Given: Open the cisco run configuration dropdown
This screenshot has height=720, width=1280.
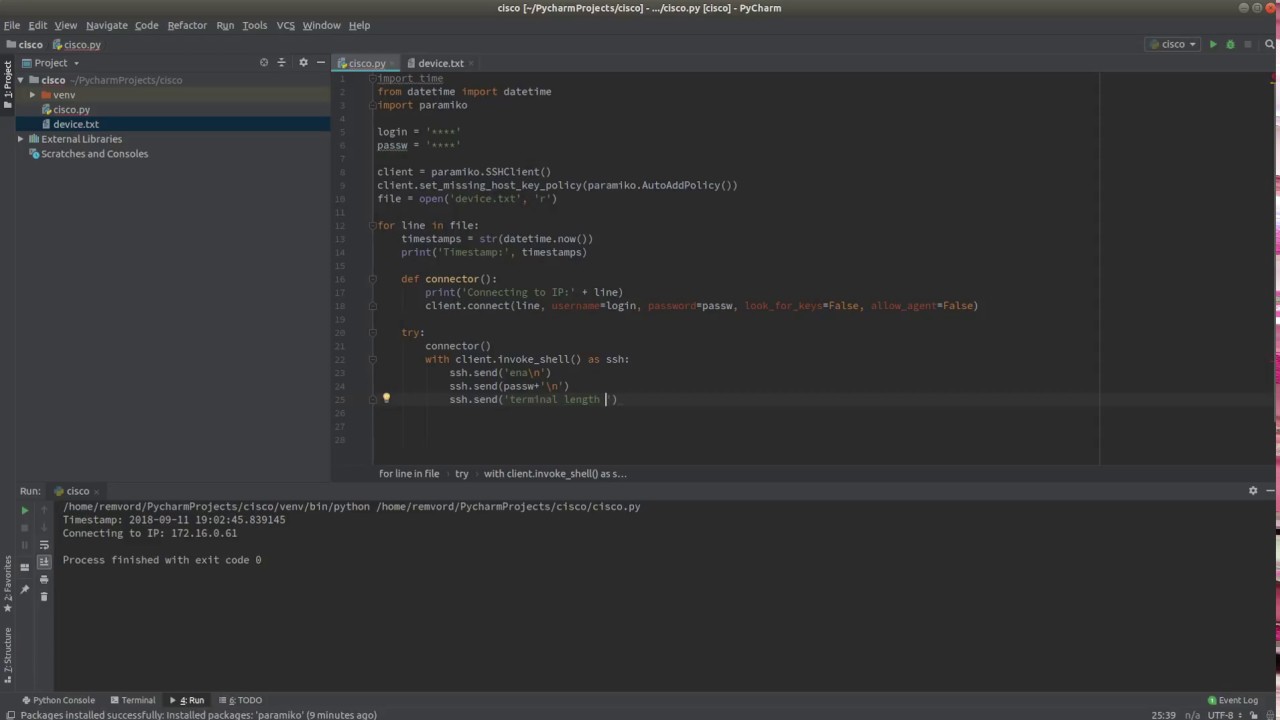Looking at the screenshot, I should (x=1173, y=44).
